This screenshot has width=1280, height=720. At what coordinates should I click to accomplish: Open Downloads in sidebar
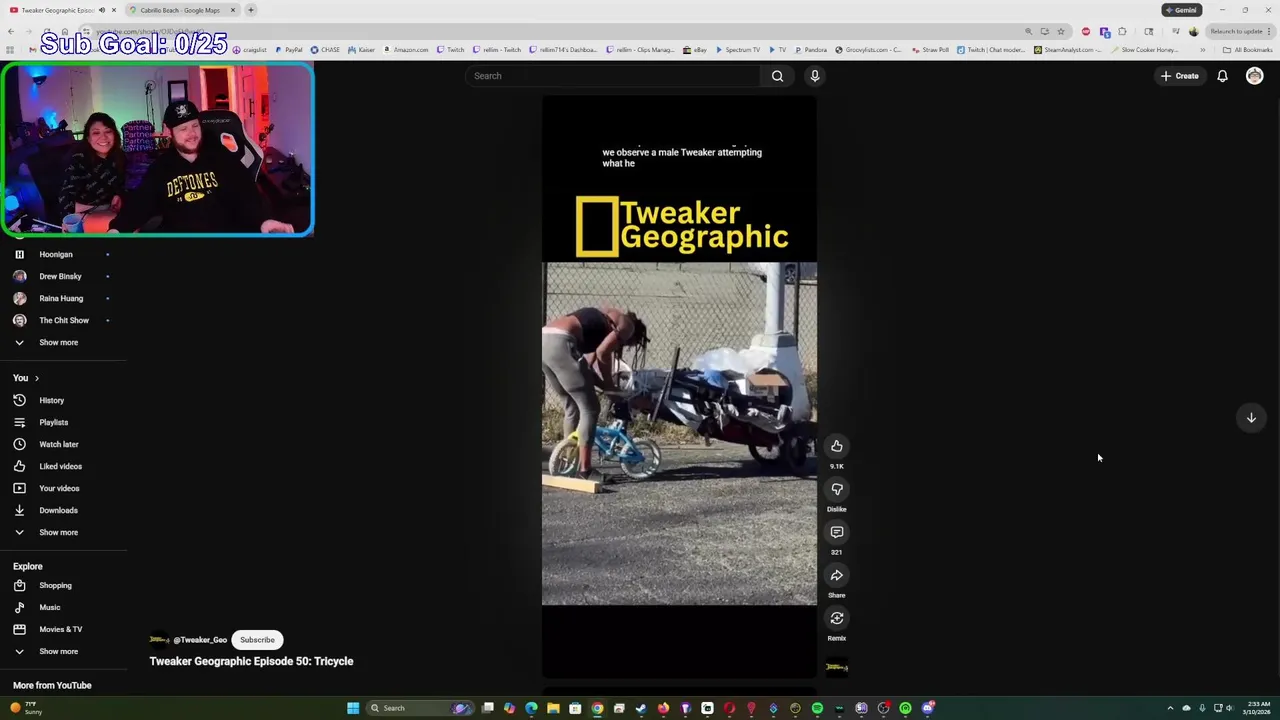[58, 510]
